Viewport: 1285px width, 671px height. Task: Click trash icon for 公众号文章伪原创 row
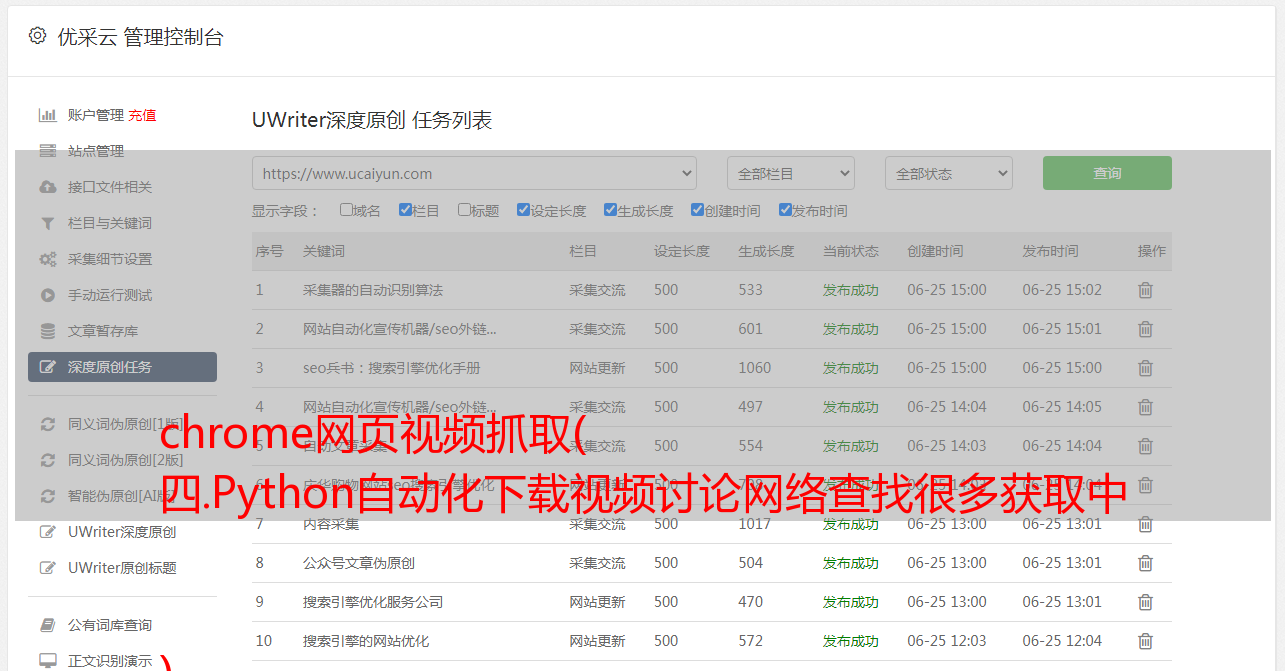1145,563
